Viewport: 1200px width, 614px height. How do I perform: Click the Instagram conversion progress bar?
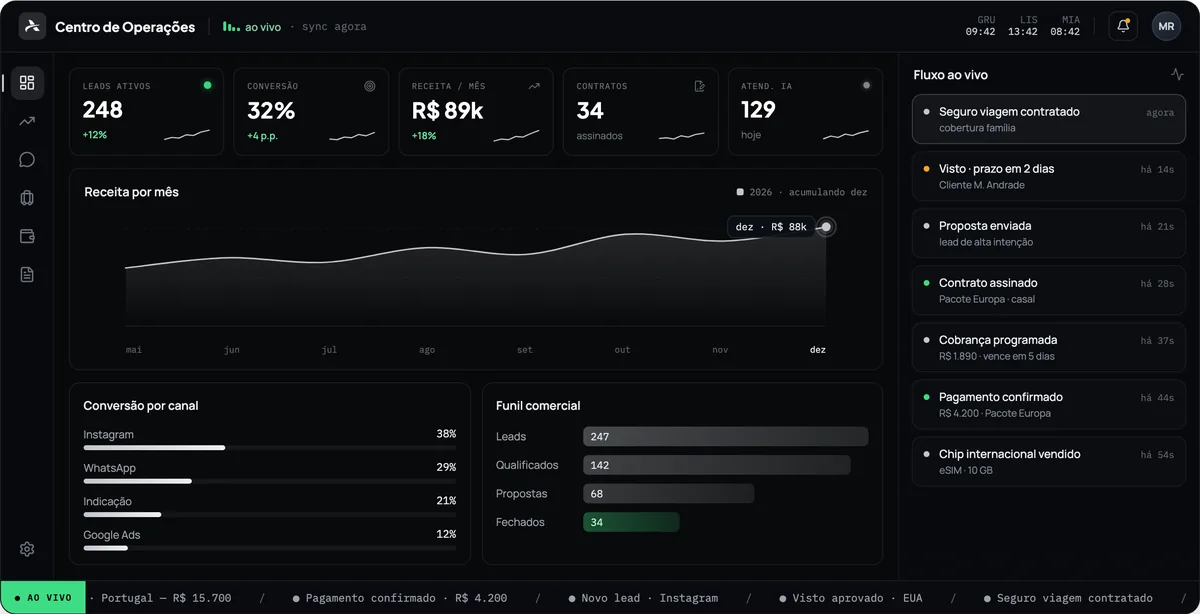point(270,448)
